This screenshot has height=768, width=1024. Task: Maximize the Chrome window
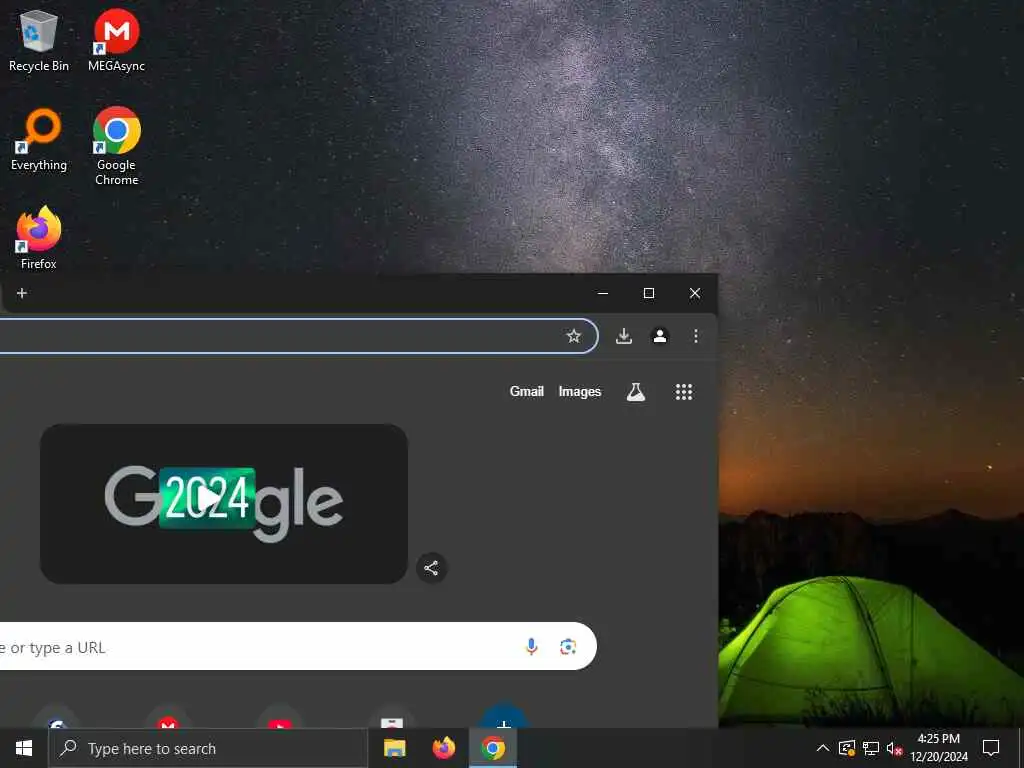coord(648,293)
